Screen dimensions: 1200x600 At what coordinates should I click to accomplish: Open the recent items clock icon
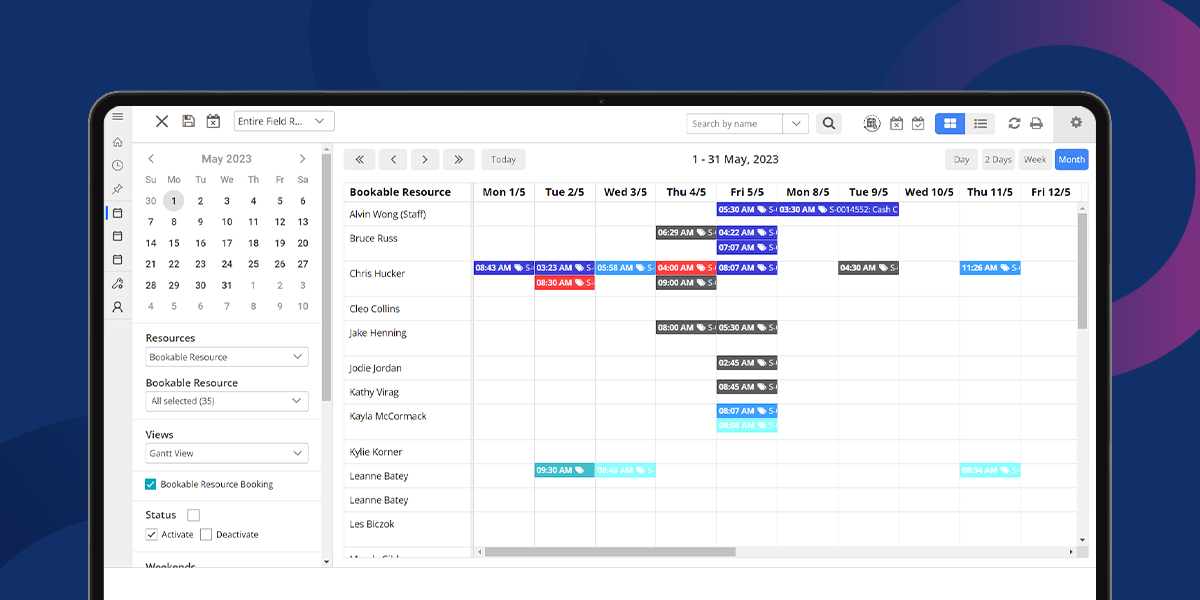(117, 165)
